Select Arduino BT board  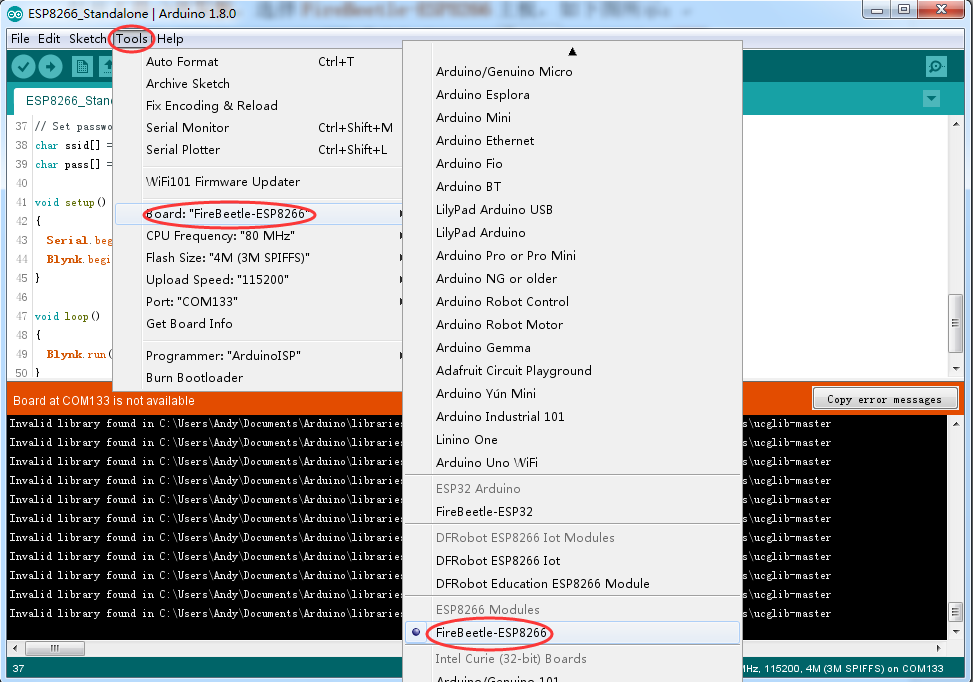coord(573,187)
